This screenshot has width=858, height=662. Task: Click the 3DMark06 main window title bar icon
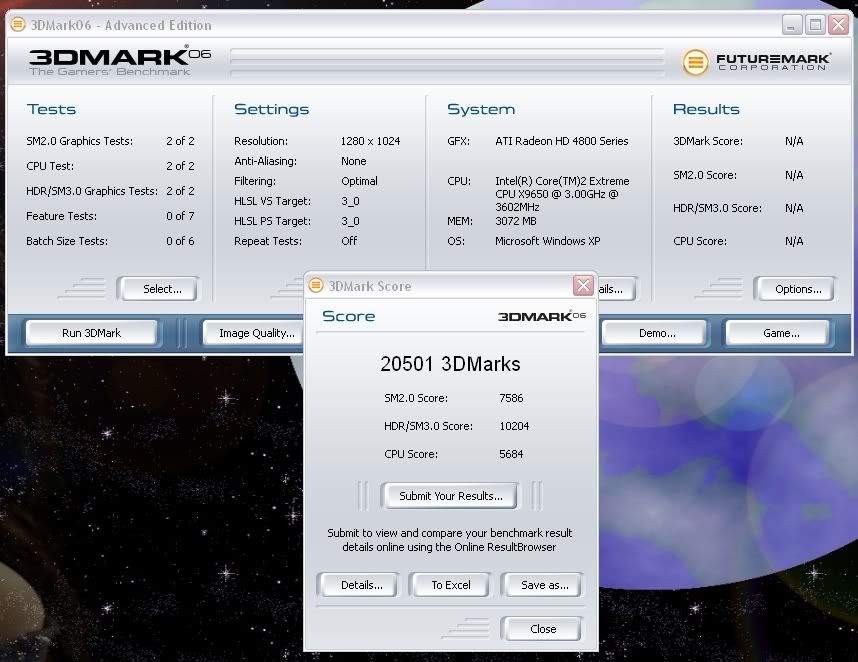click(18, 25)
